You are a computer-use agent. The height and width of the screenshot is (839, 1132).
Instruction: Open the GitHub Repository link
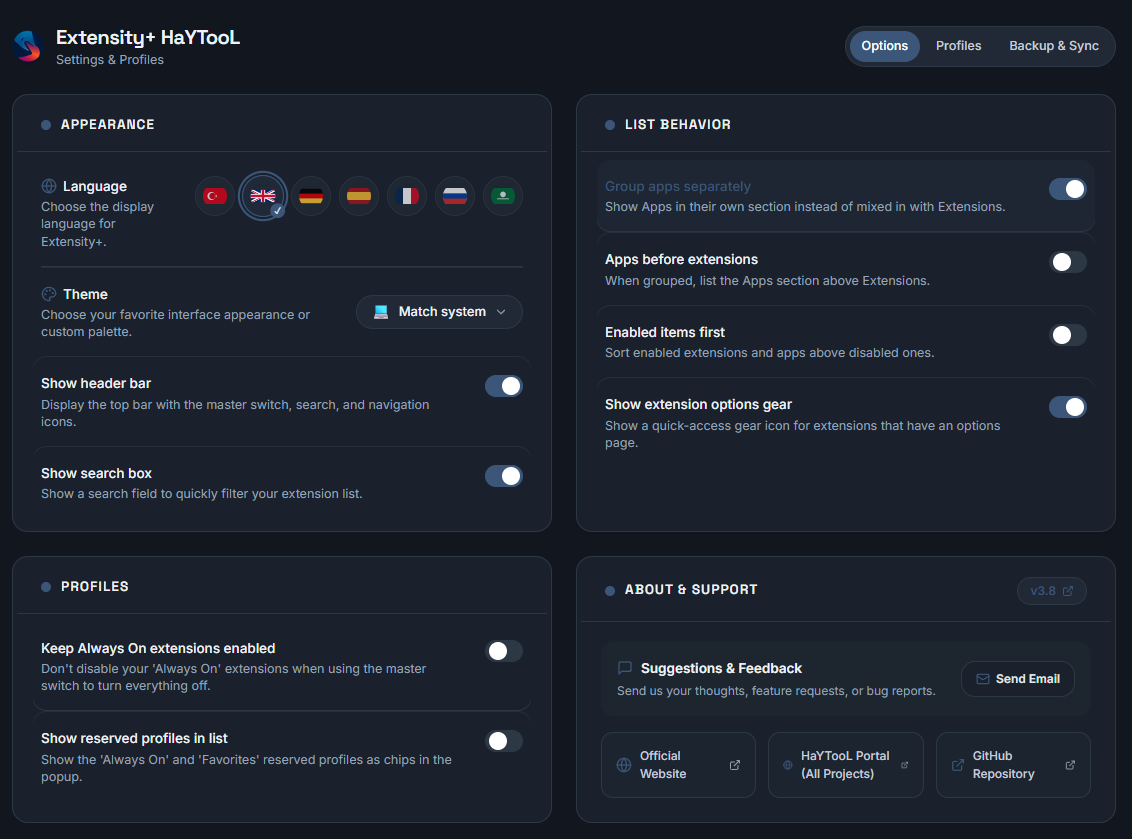coord(1013,765)
